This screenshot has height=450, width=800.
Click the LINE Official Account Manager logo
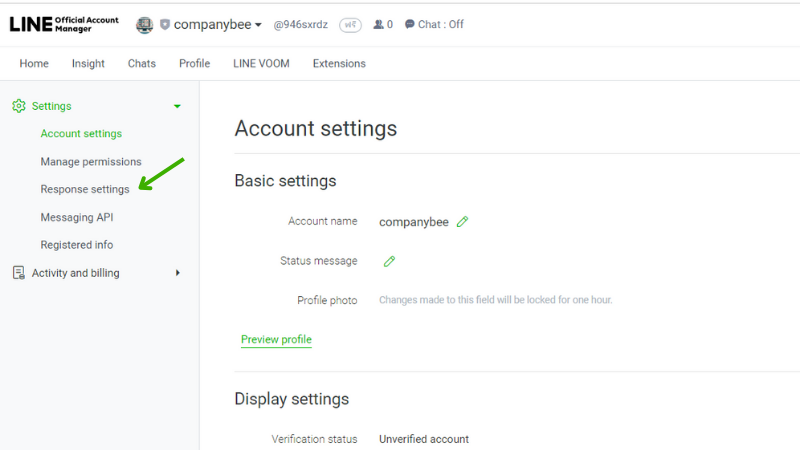point(64,24)
